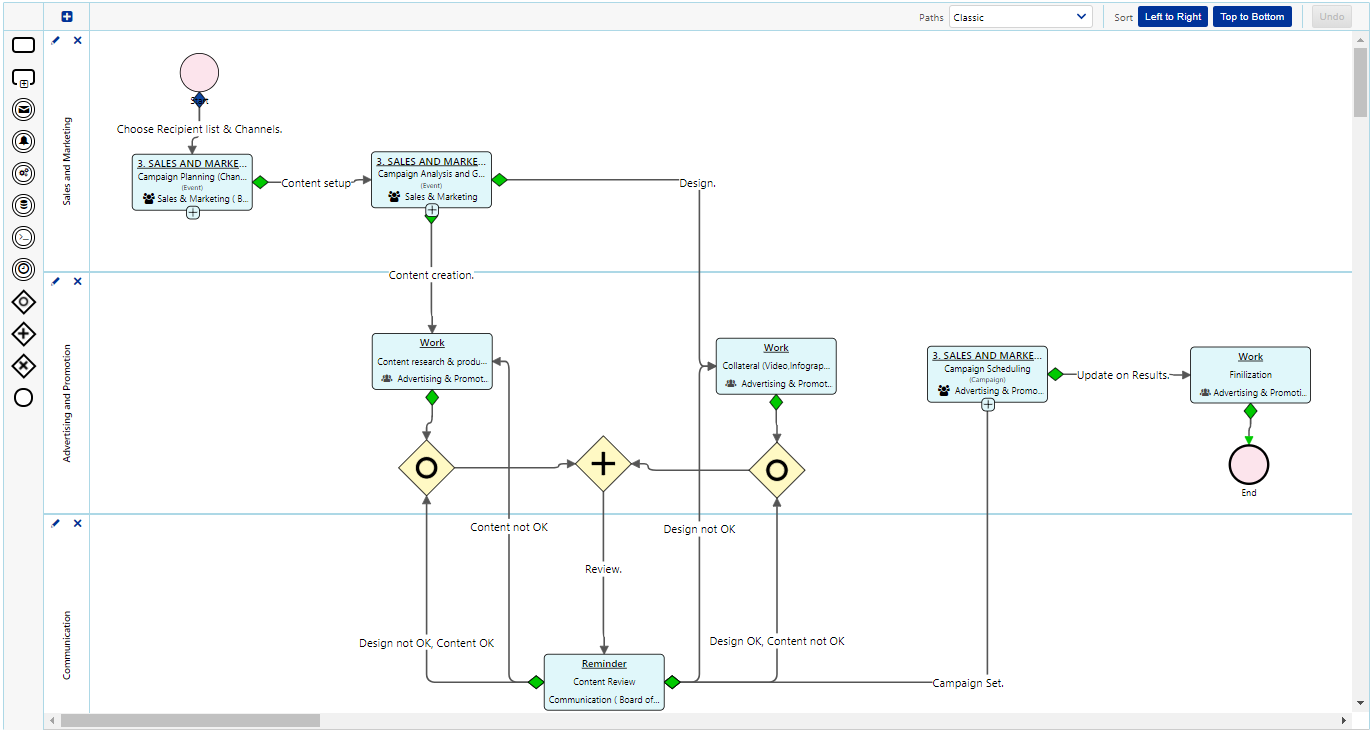Open the Paths Classic dropdown
Viewport: 1372px width, 730px height.
[1020, 16]
